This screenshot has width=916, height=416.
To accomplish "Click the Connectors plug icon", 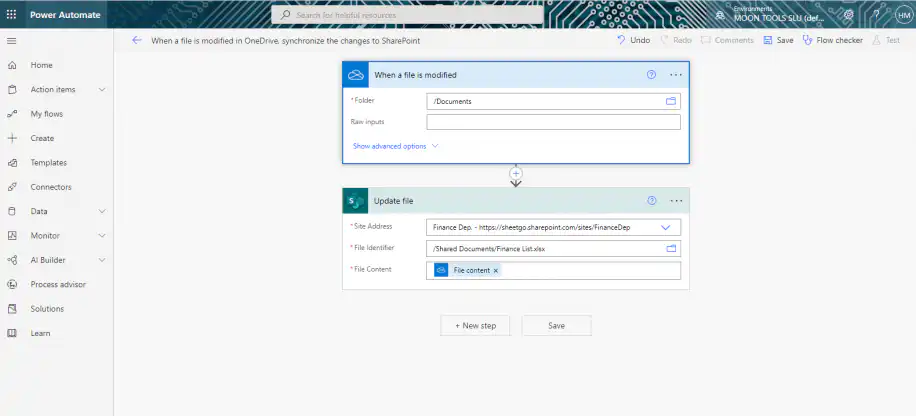I will click(12, 187).
